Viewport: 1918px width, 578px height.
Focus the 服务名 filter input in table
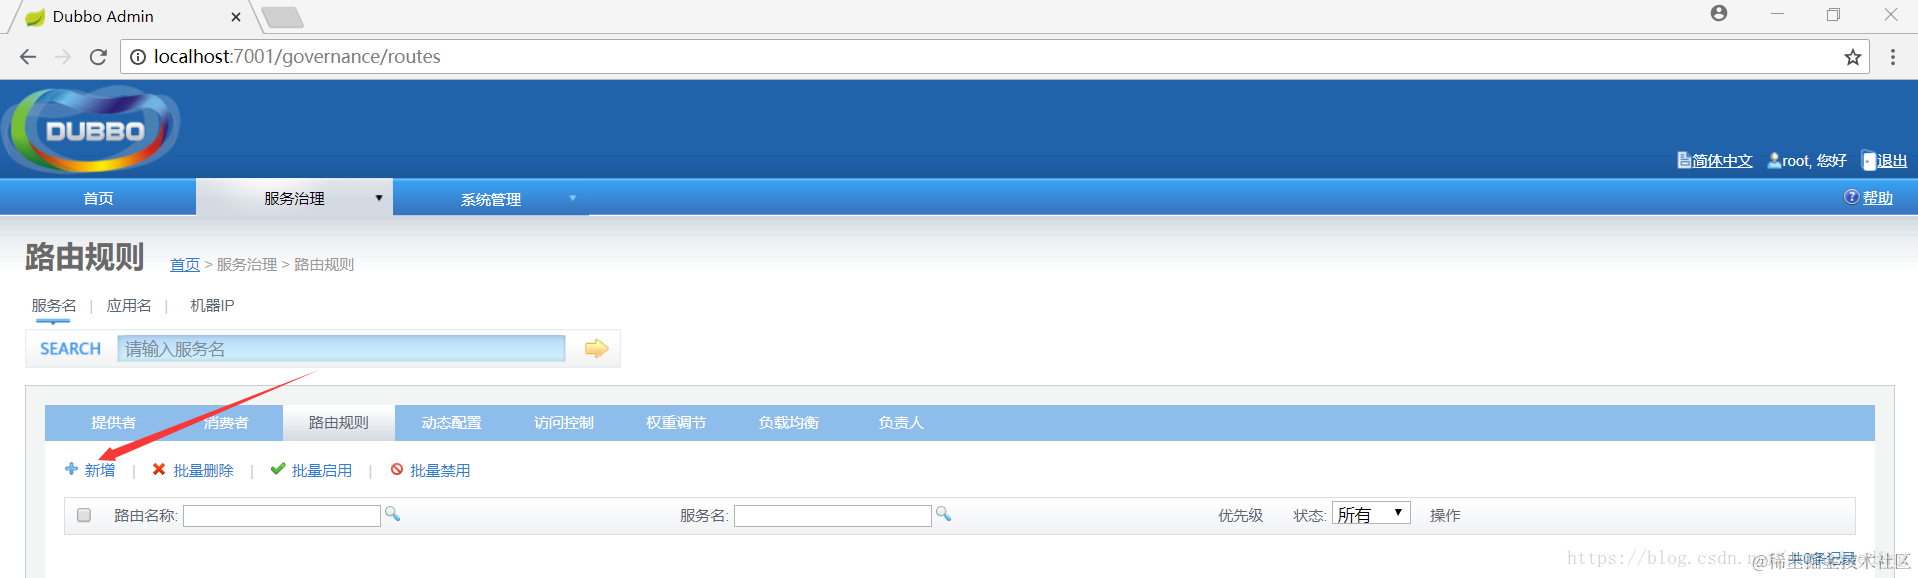tap(833, 515)
